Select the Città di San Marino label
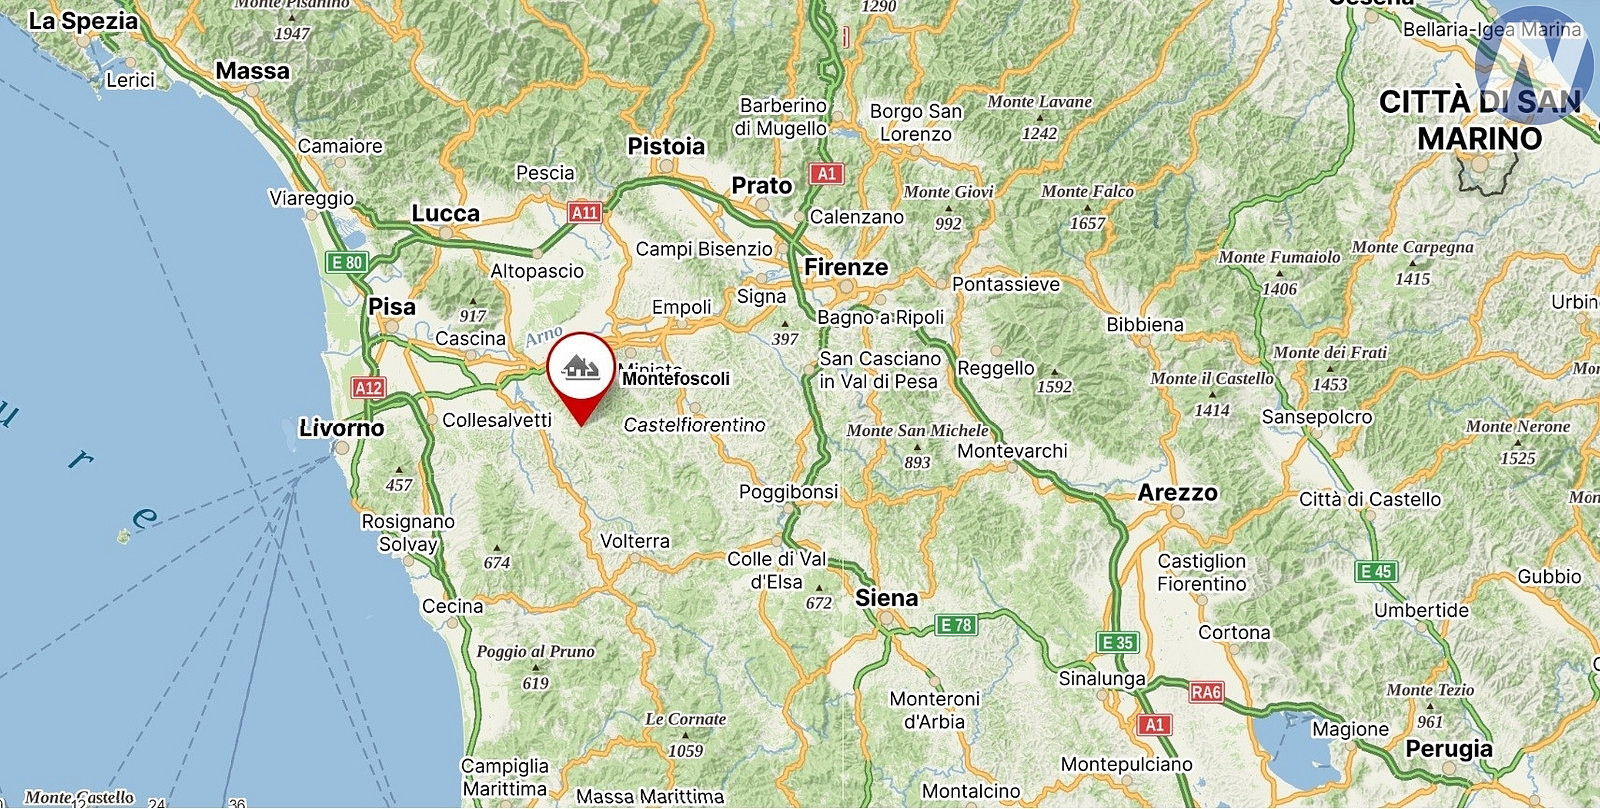Viewport: 1600px width, 809px height. pos(1481,119)
